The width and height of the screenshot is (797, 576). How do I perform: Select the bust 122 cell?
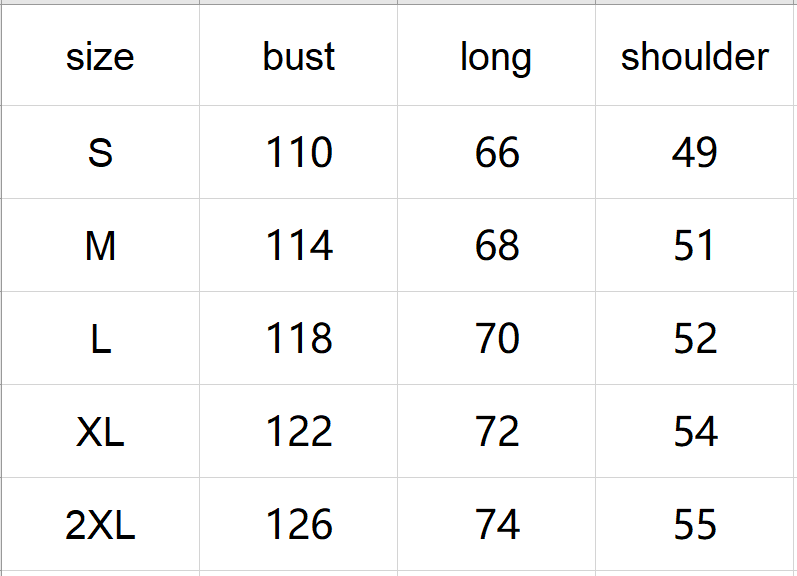tap(298, 432)
